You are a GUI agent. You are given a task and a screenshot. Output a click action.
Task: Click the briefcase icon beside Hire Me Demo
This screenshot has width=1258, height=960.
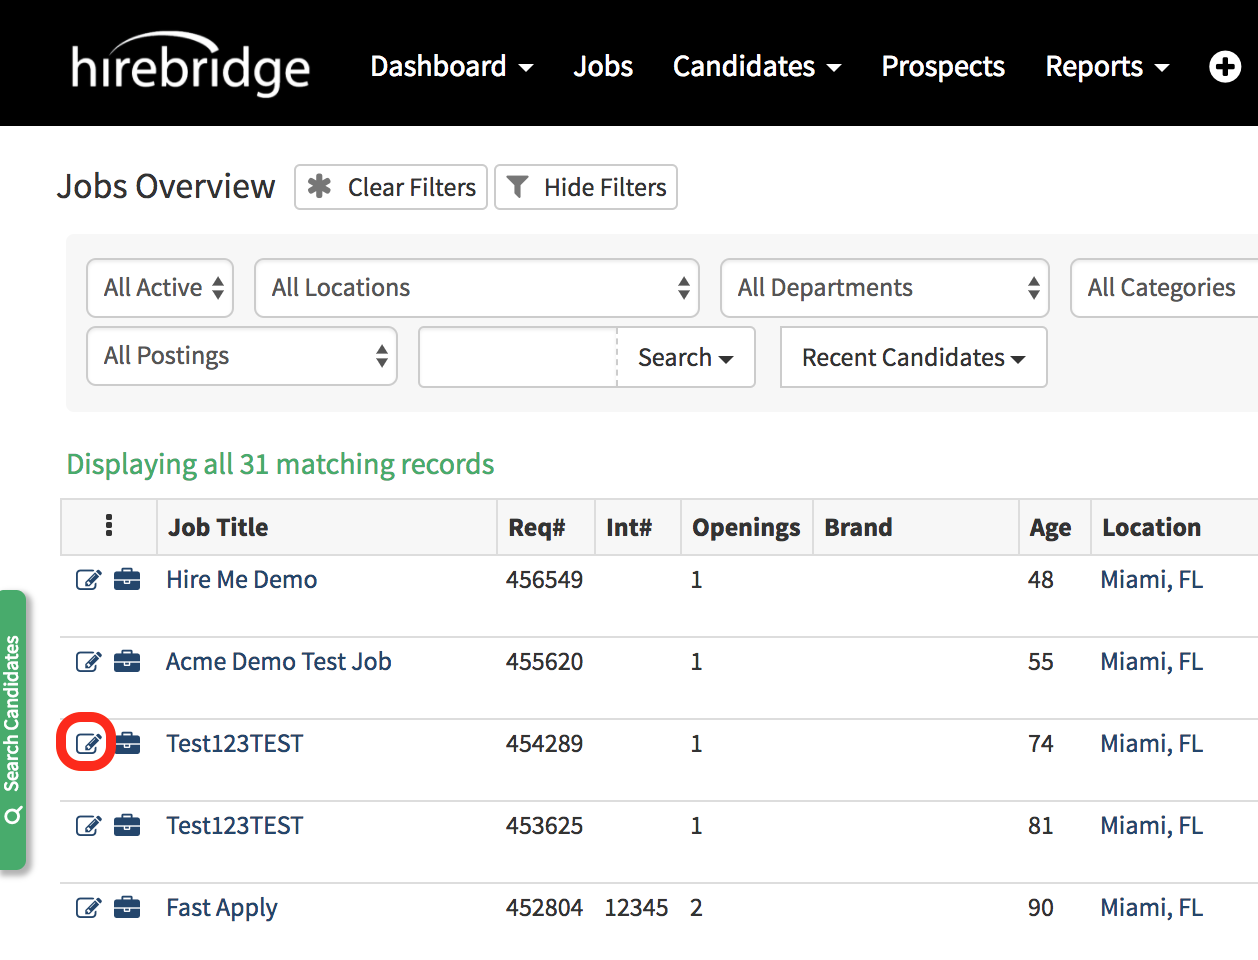click(x=127, y=579)
